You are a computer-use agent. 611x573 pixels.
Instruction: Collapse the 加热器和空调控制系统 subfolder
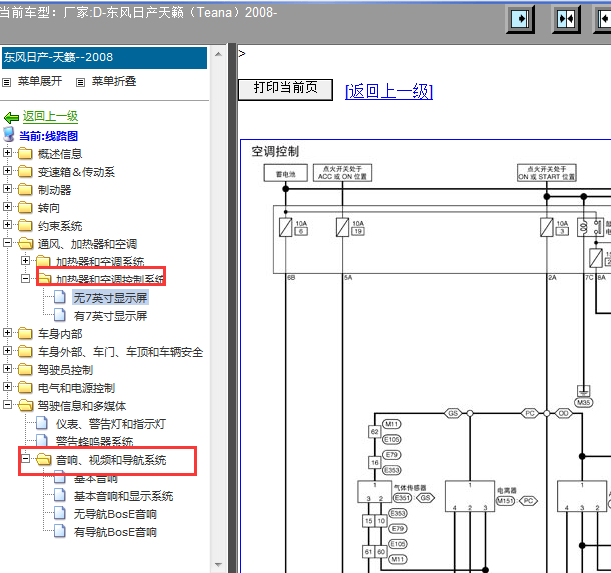25,278
